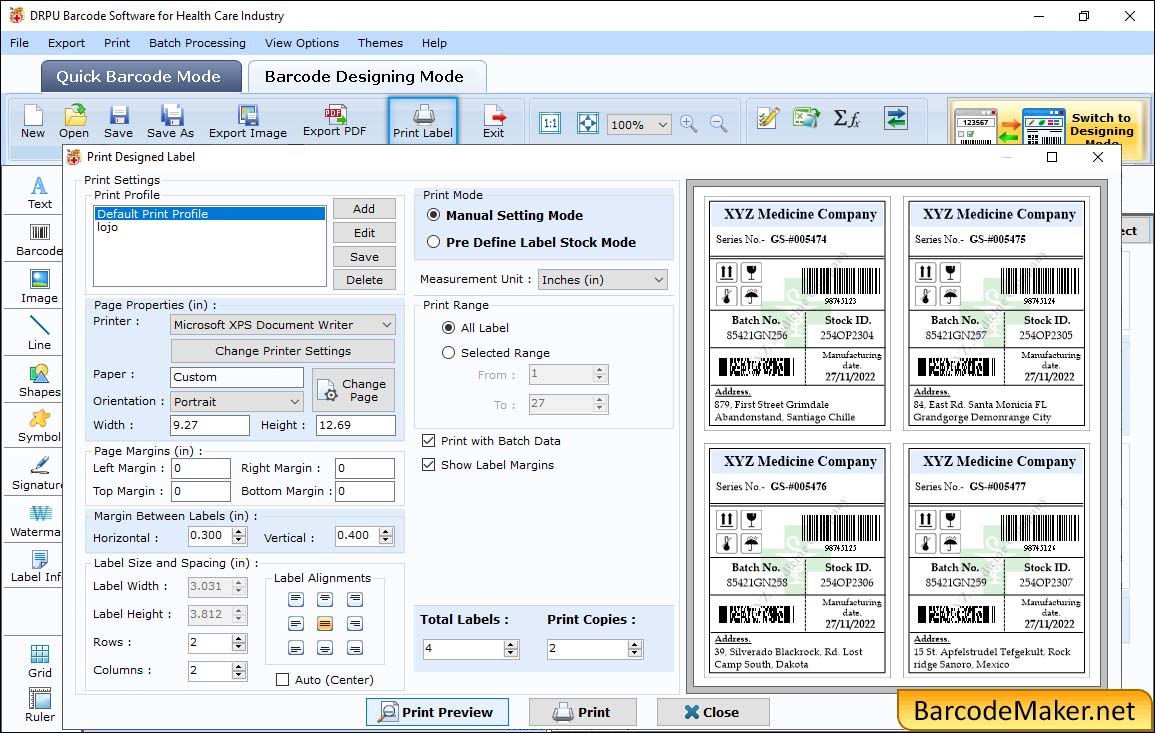1155x733 pixels.
Task: Select the Barcode tool in sidebar
Action: [40, 240]
